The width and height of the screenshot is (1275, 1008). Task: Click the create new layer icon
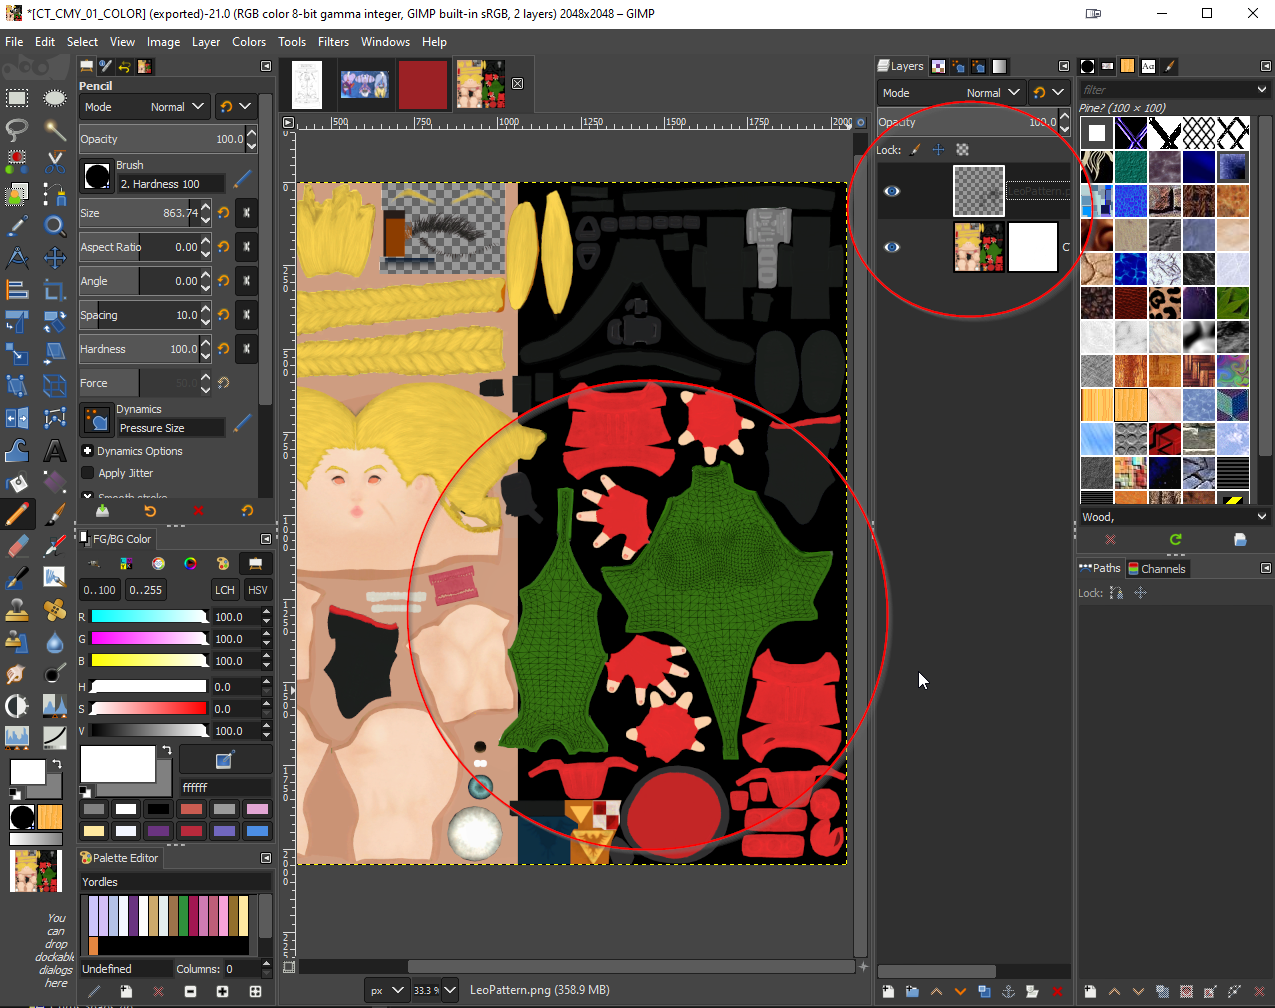click(888, 991)
